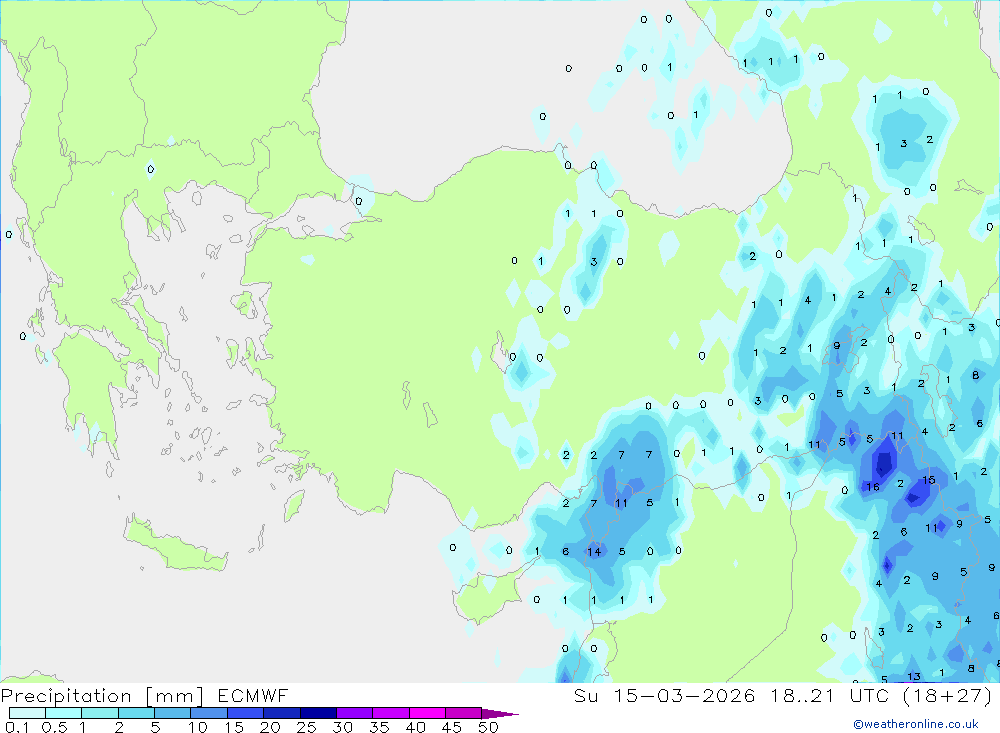Click the 30–35 mm violet legend swatch
The height and width of the screenshot is (733, 1000).
point(354,713)
